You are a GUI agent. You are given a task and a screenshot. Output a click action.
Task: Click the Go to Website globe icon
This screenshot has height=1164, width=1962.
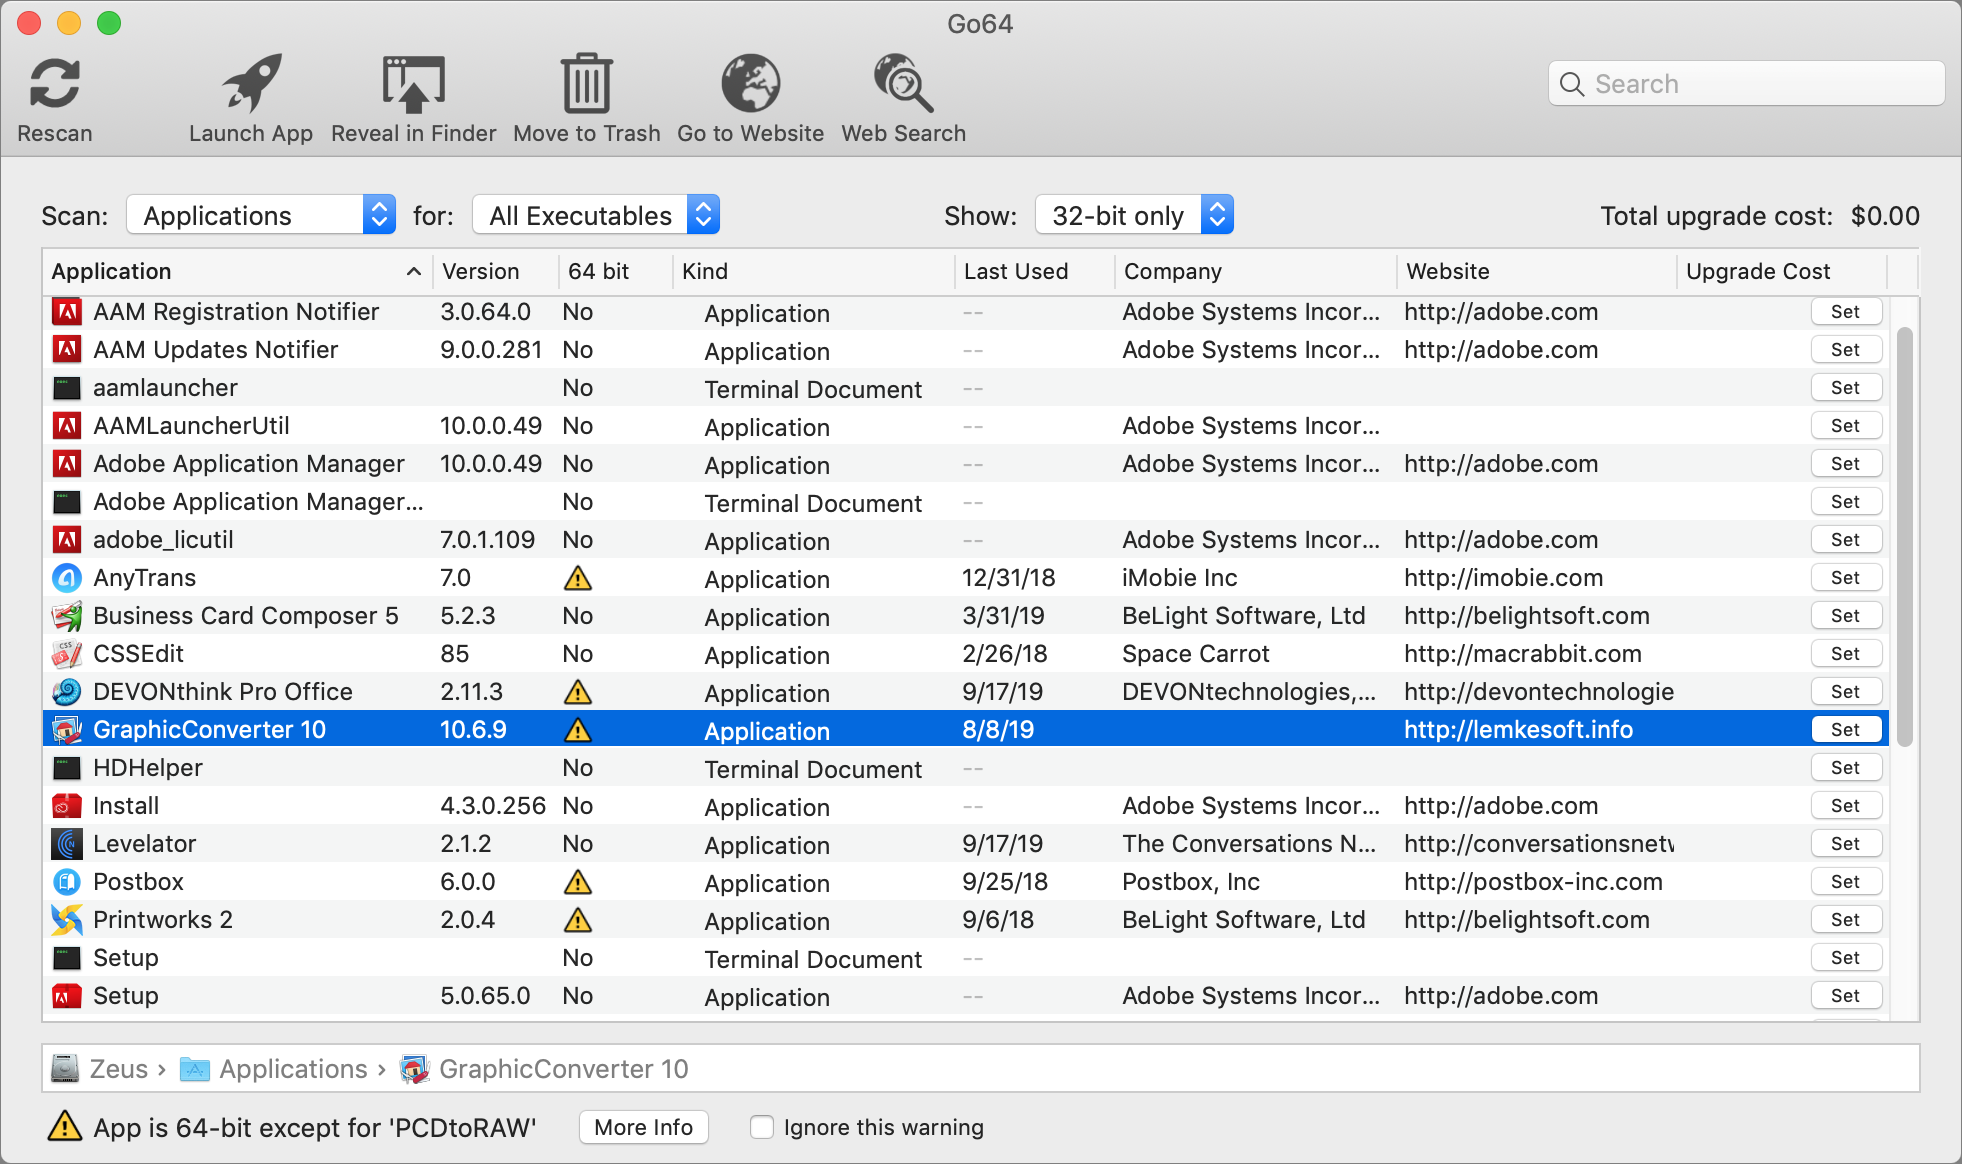pos(750,84)
